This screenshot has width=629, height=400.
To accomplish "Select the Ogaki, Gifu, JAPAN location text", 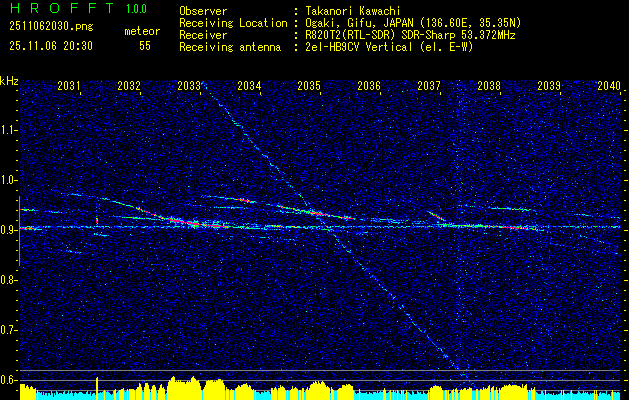I will [413, 23].
